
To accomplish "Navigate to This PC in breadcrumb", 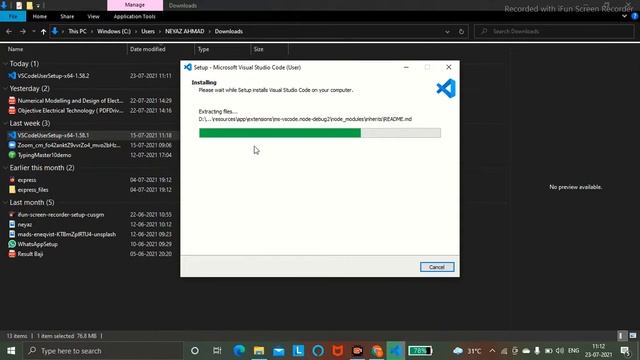I will 77,31.
